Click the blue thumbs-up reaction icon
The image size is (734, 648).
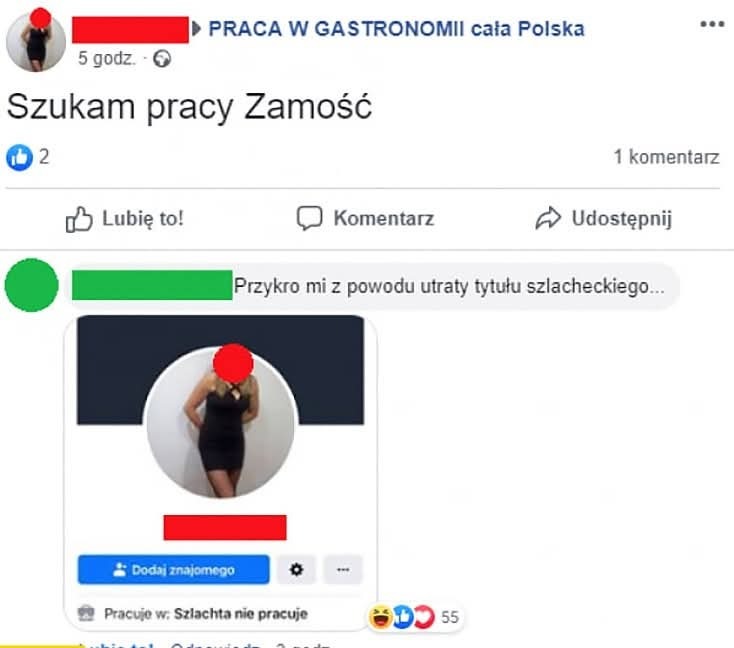click(x=19, y=157)
